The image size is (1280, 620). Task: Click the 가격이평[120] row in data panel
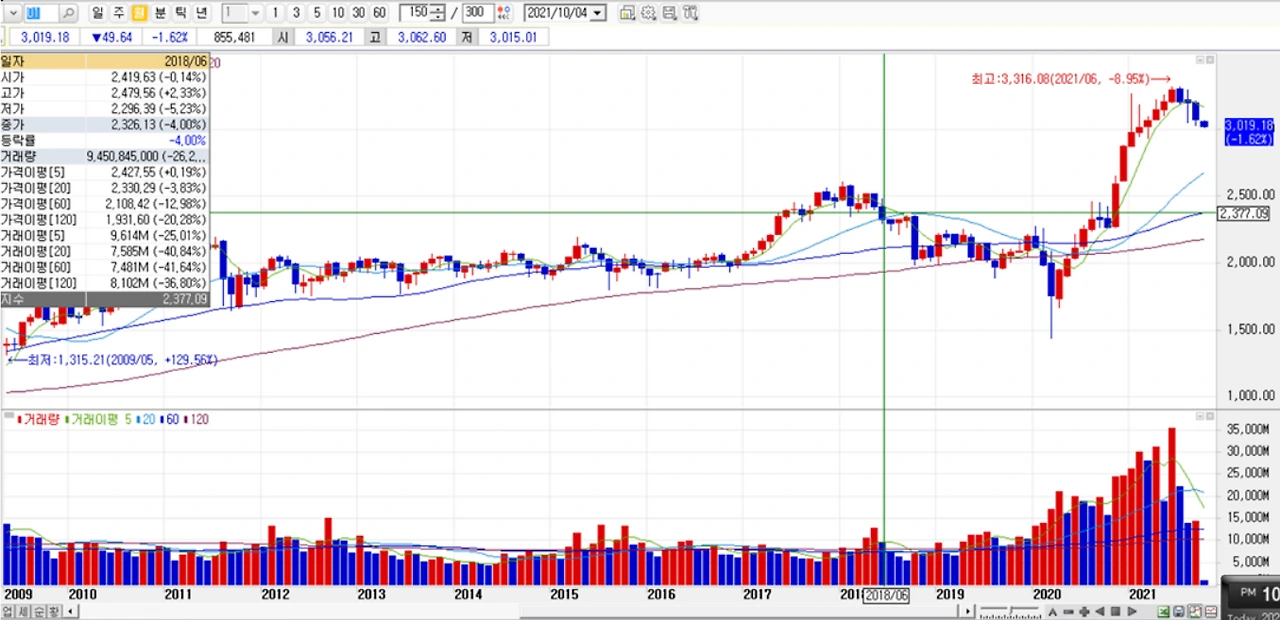pyautogui.click(x=104, y=219)
